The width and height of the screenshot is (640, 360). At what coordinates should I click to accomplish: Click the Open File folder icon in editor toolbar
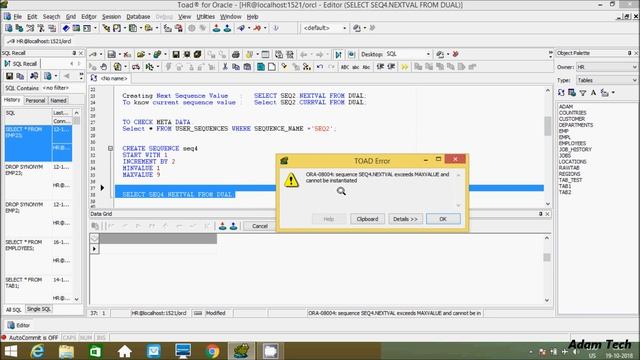[141, 54]
